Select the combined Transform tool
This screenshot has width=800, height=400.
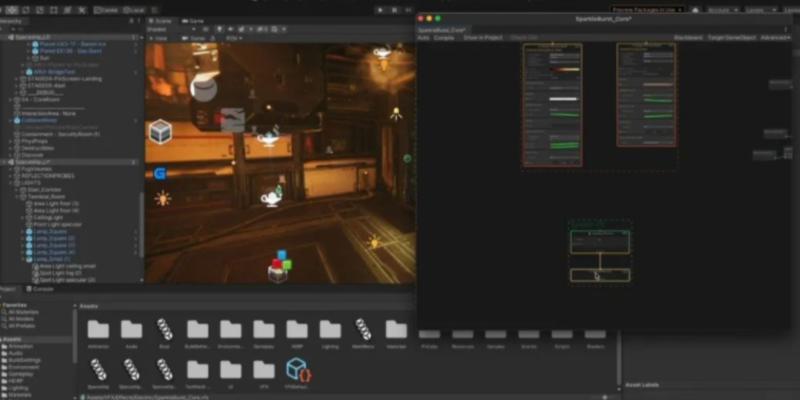[x=67, y=10]
